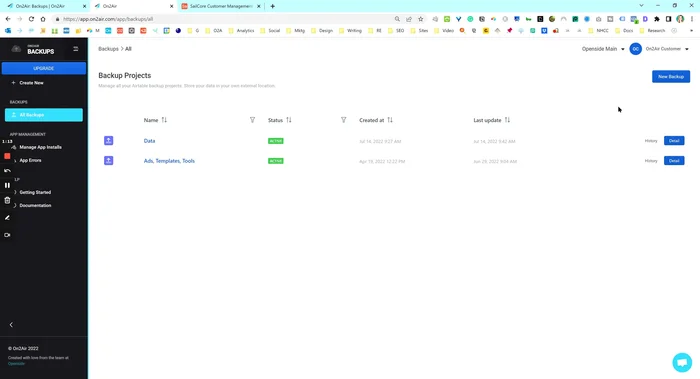Select the pen annotation tool in recorder toolbar
This screenshot has width=700, height=379.
tap(7, 218)
